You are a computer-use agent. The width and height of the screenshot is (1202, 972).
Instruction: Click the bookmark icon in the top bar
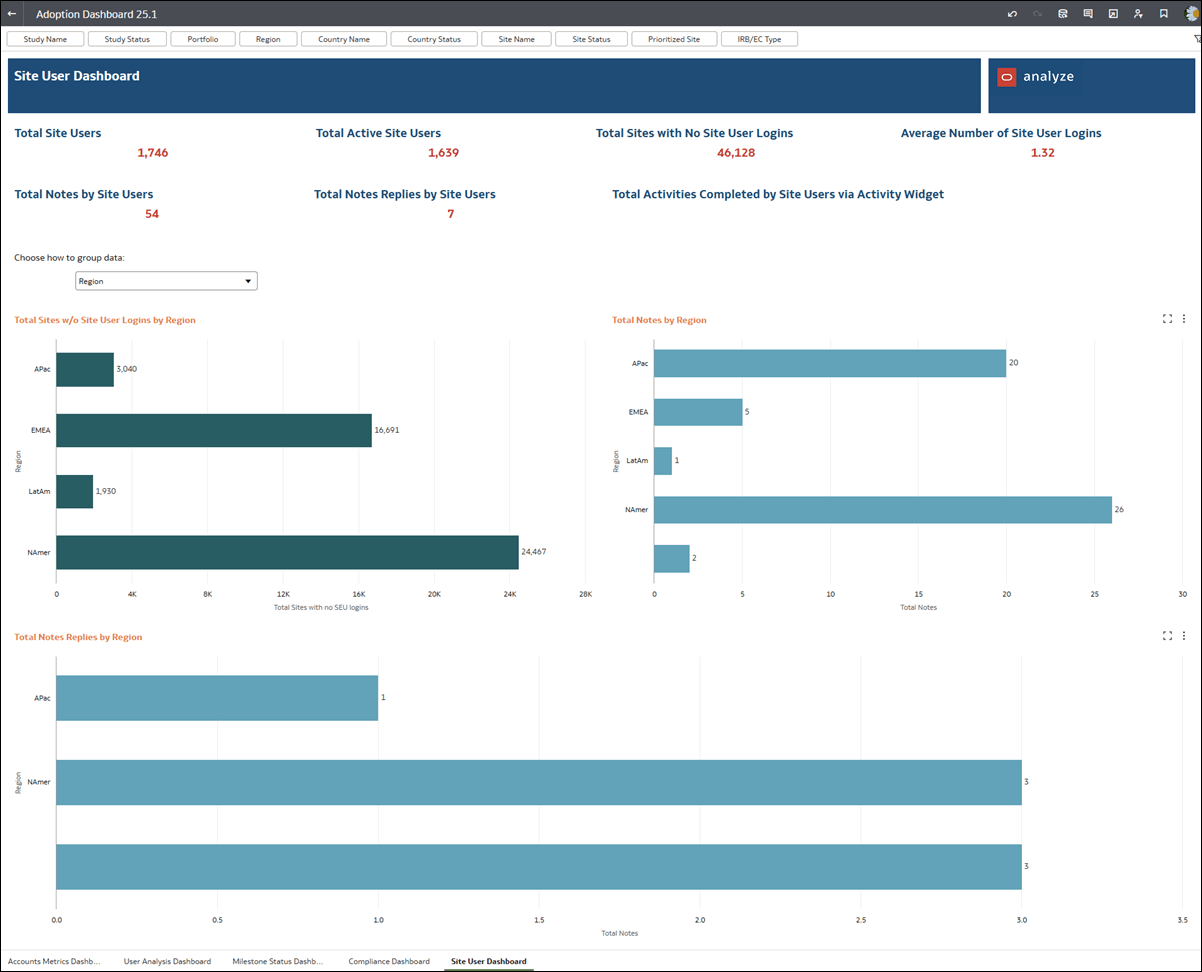point(1163,13)
